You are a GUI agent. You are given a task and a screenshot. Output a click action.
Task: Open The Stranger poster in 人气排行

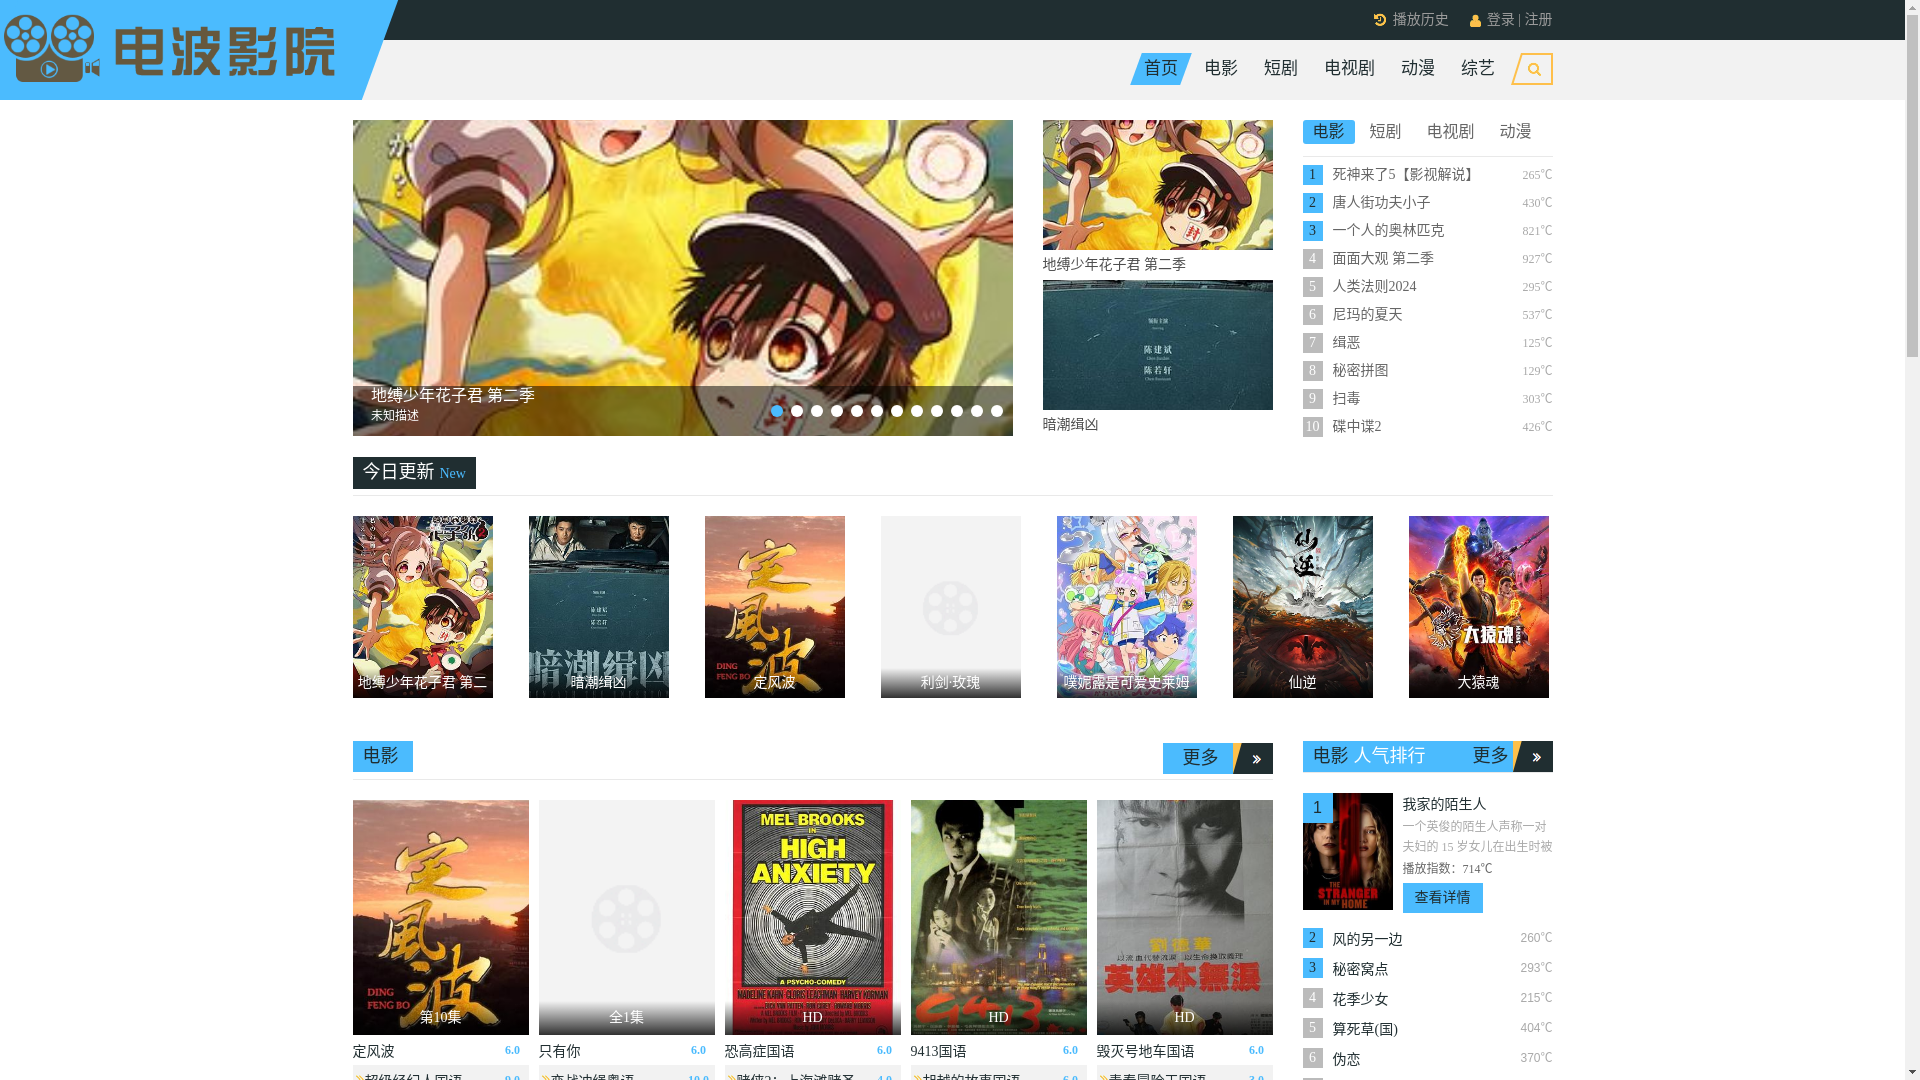tap(1348, 852)
